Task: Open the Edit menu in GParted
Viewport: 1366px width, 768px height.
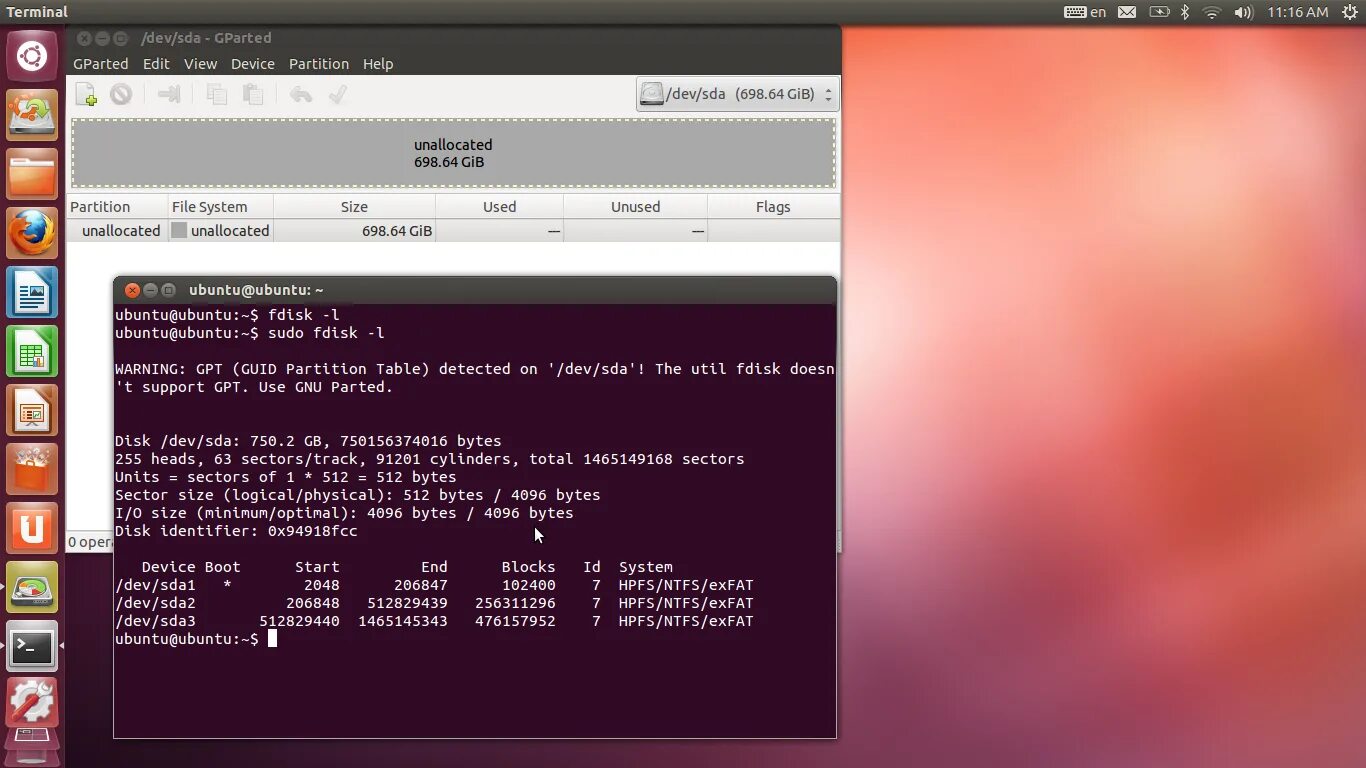Action: pyautogui.click(x=156, y=64)
